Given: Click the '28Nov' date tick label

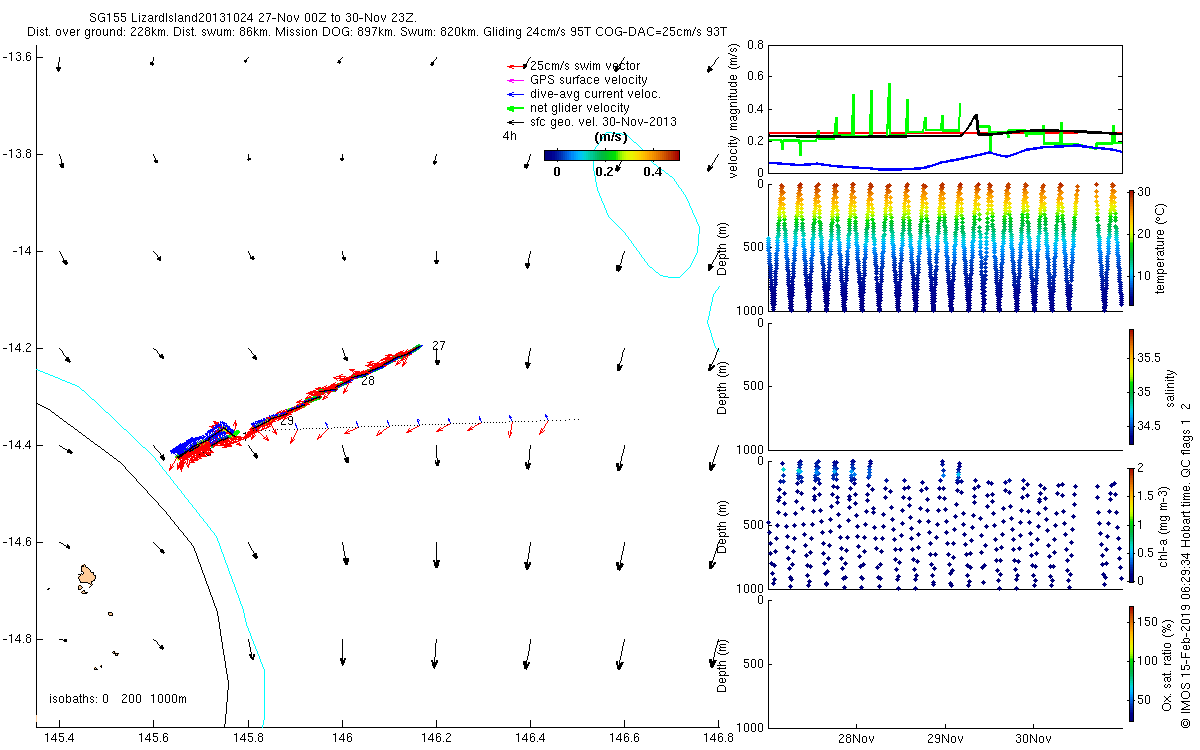Looking at the screenshot, I should (x=857, y=739).
